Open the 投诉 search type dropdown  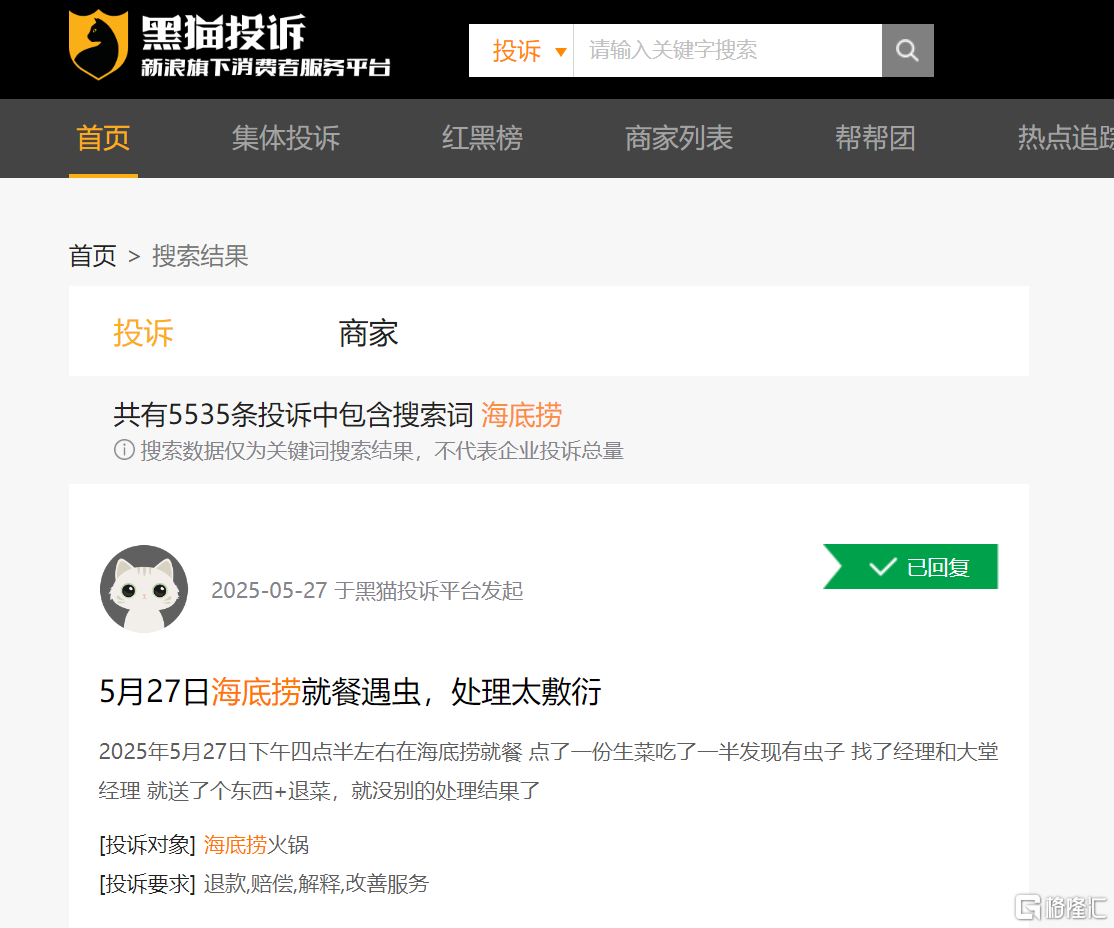tap(521, 50)
